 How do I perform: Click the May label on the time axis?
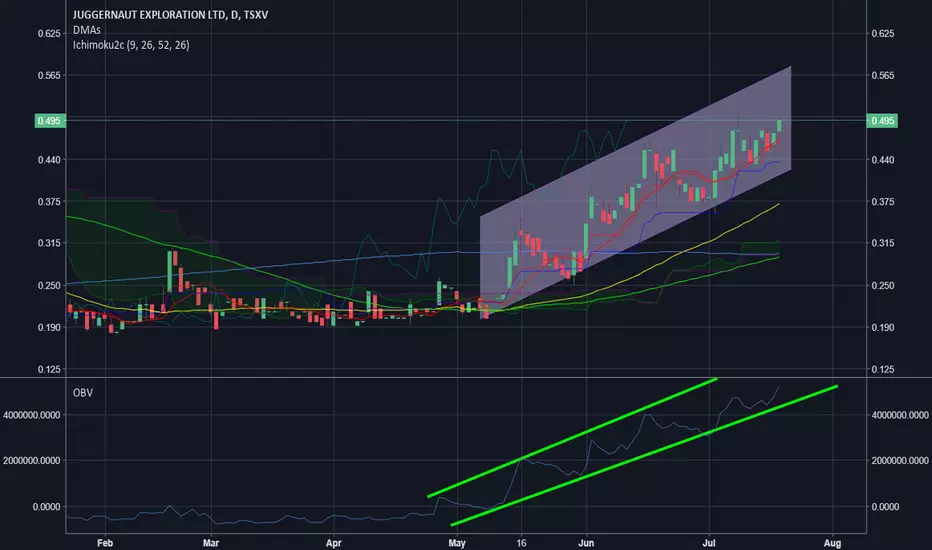click(x=456, y=543)
